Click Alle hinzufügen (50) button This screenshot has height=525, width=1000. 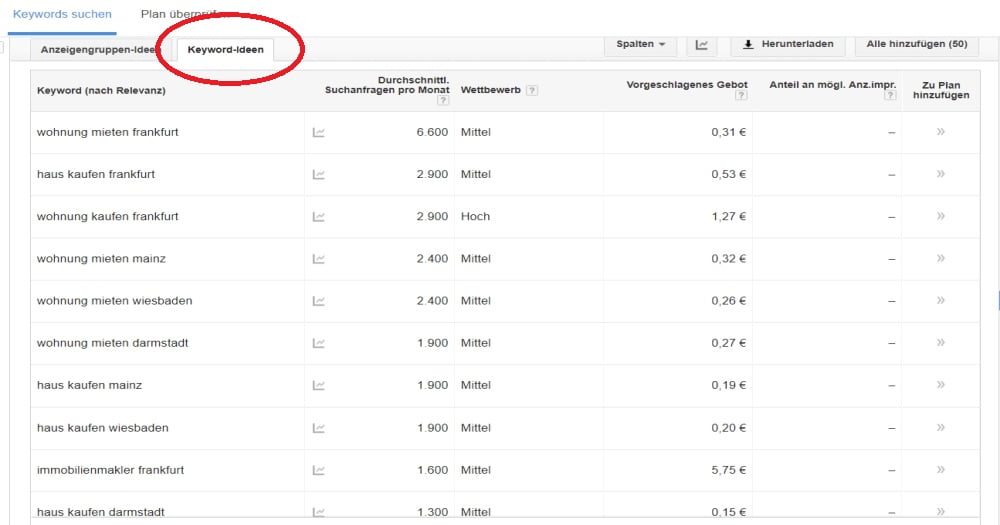coord(916,44)
